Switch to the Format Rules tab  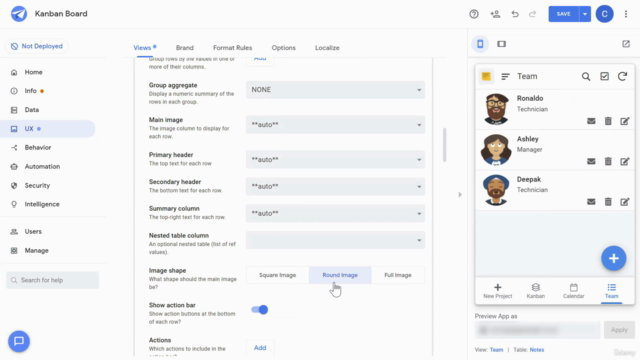(233, 48)
